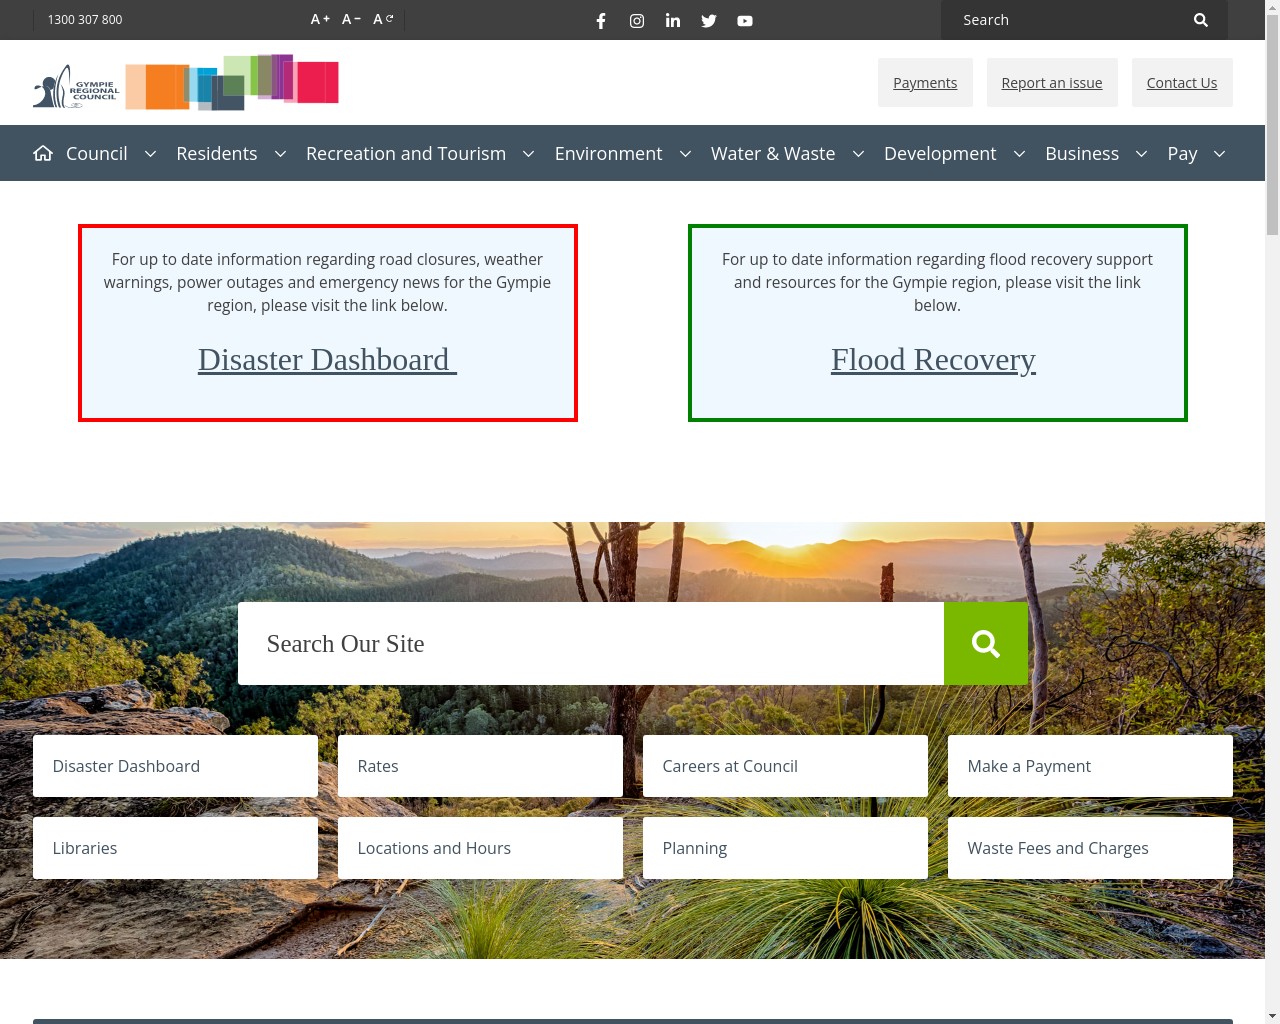
Task: Expand the Water & Waste dropdown arrow
Action: 858,154
